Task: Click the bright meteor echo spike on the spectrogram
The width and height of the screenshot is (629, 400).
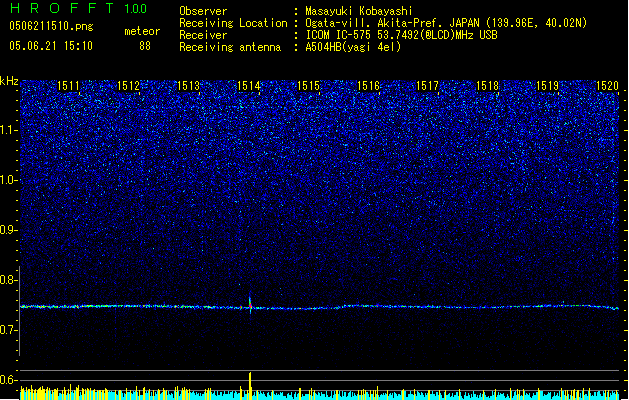Action: point(250,305)
